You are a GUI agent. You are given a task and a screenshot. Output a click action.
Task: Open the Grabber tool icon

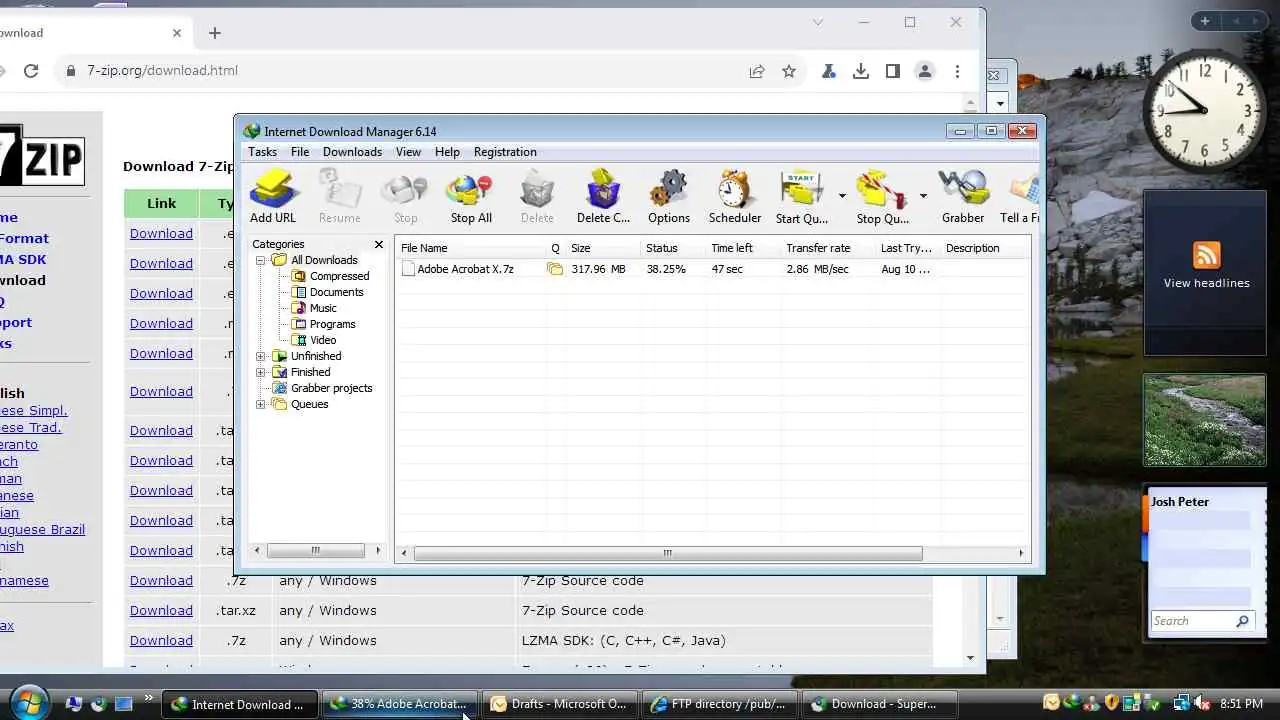pos(963,197)
